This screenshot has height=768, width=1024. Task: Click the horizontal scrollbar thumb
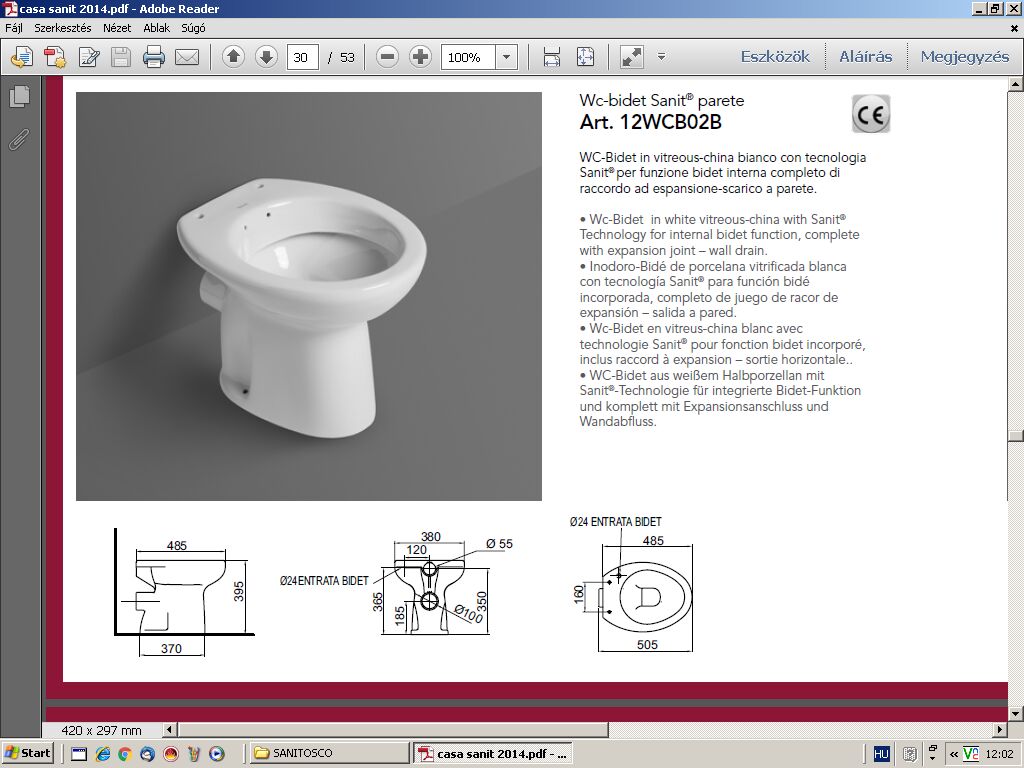pos(393,729)
